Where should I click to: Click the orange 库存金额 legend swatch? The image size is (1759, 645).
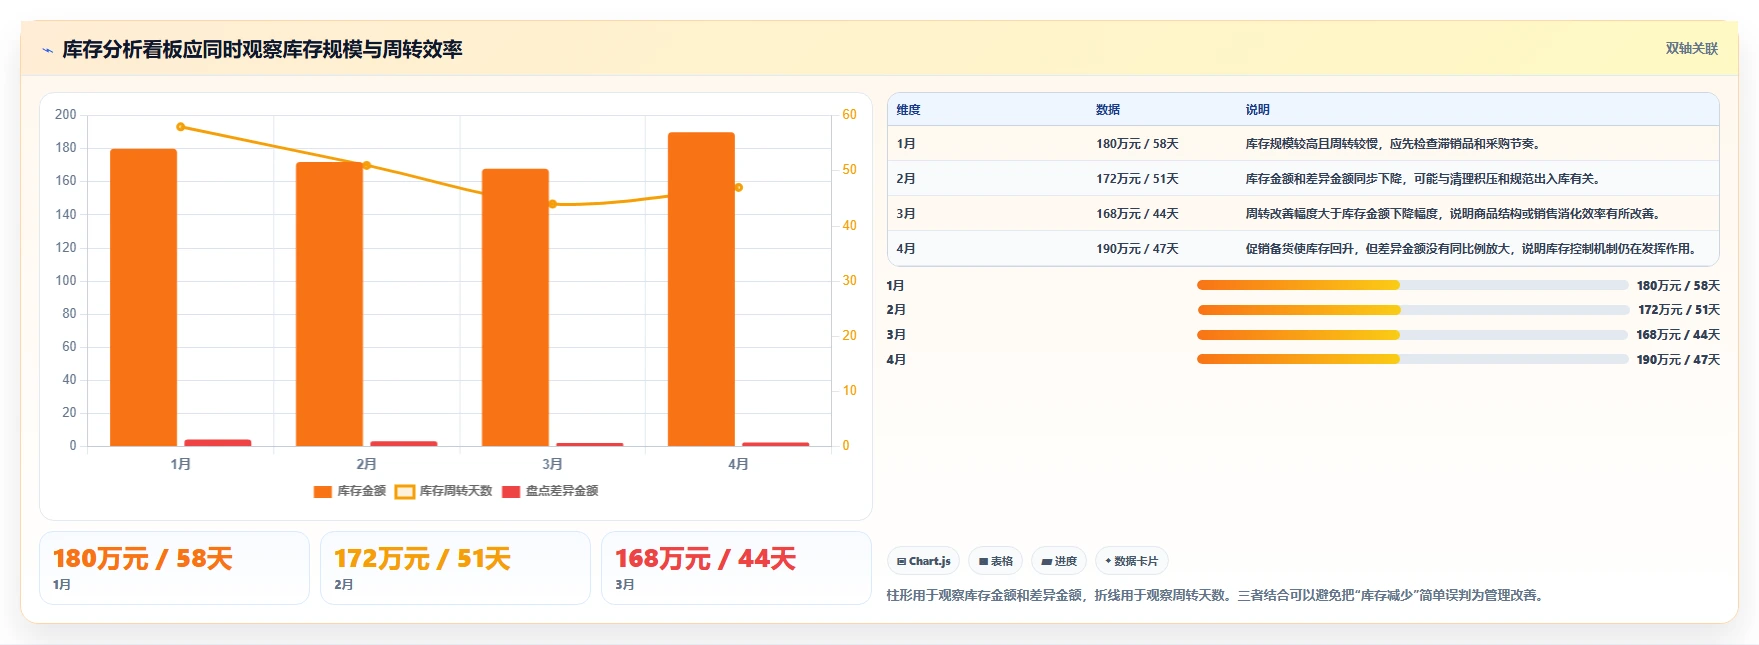323,491
